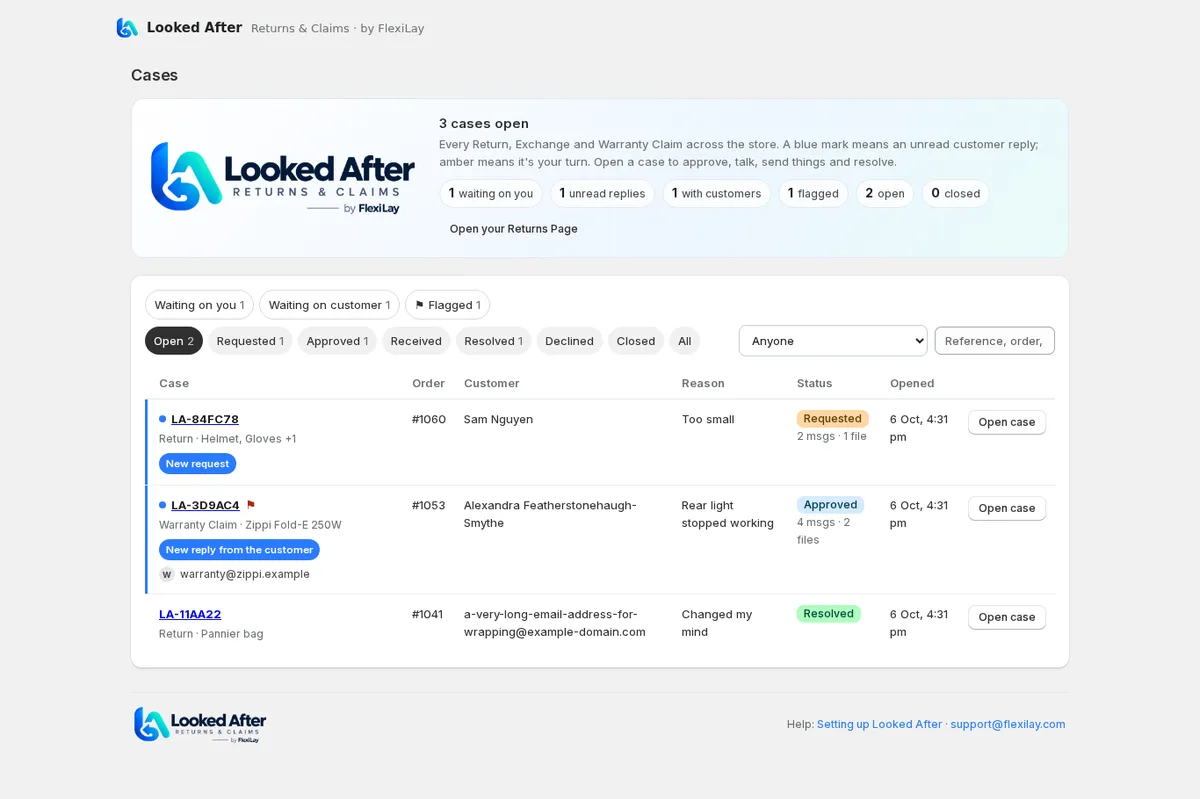Open case for order #1060

click(1007, 422)
